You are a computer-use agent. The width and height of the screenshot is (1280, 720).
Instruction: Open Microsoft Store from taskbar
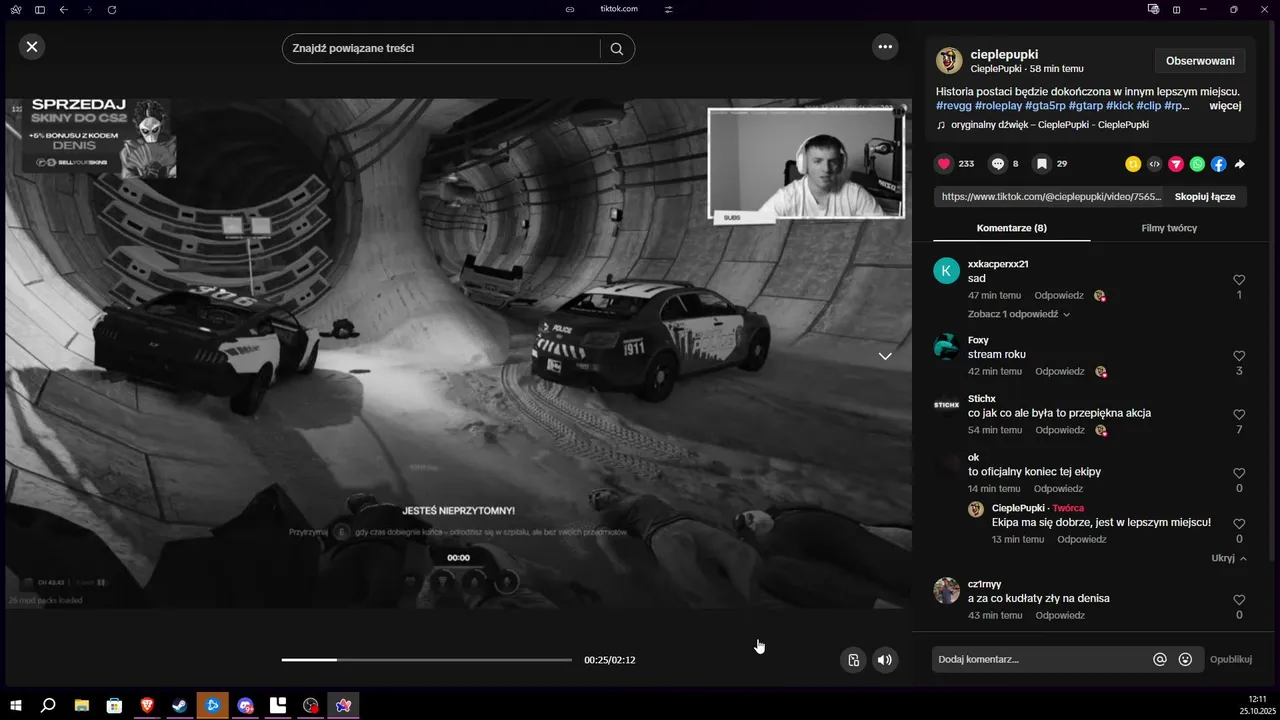coord(114,705)
